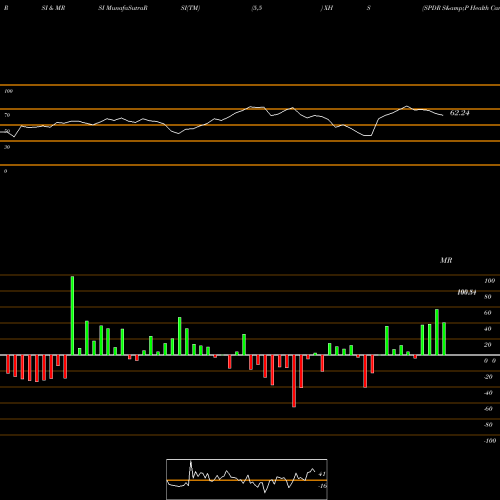Click the -60 label on MR axis
The image size is (500, 500).
488,409
